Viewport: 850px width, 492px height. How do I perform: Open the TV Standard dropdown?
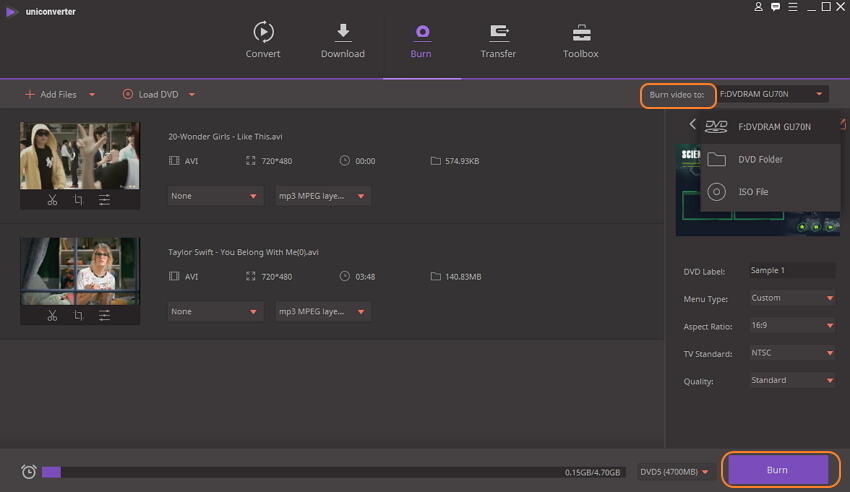pyautogui.click(x=792, y=353)
